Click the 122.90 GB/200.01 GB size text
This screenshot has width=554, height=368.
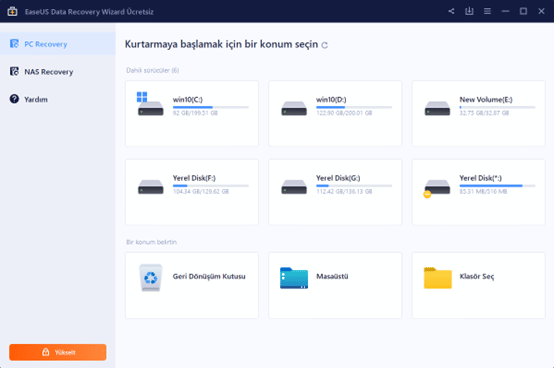344,113
